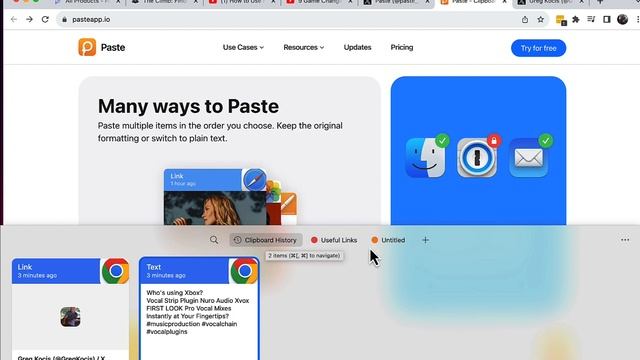
Task: Expand the Resources menu
Action: coord(304,47)
